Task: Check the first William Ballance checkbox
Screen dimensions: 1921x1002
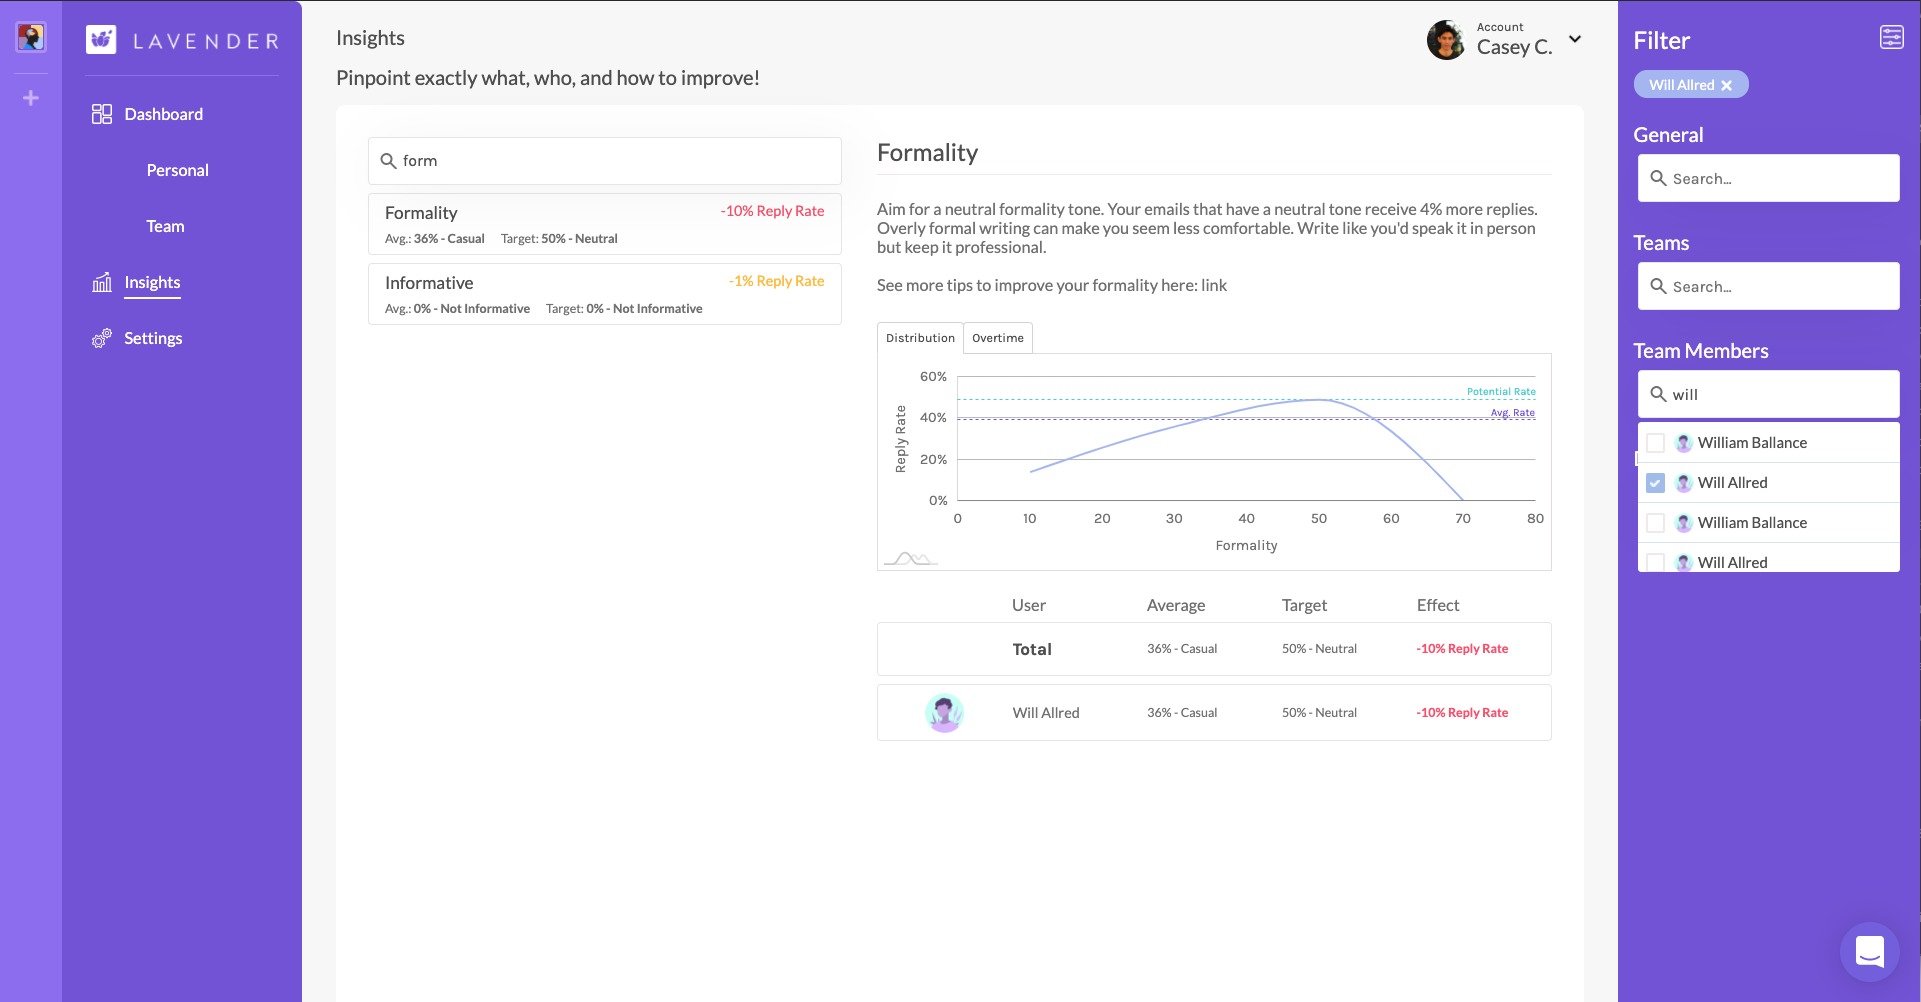Action: click(1656, 443)
